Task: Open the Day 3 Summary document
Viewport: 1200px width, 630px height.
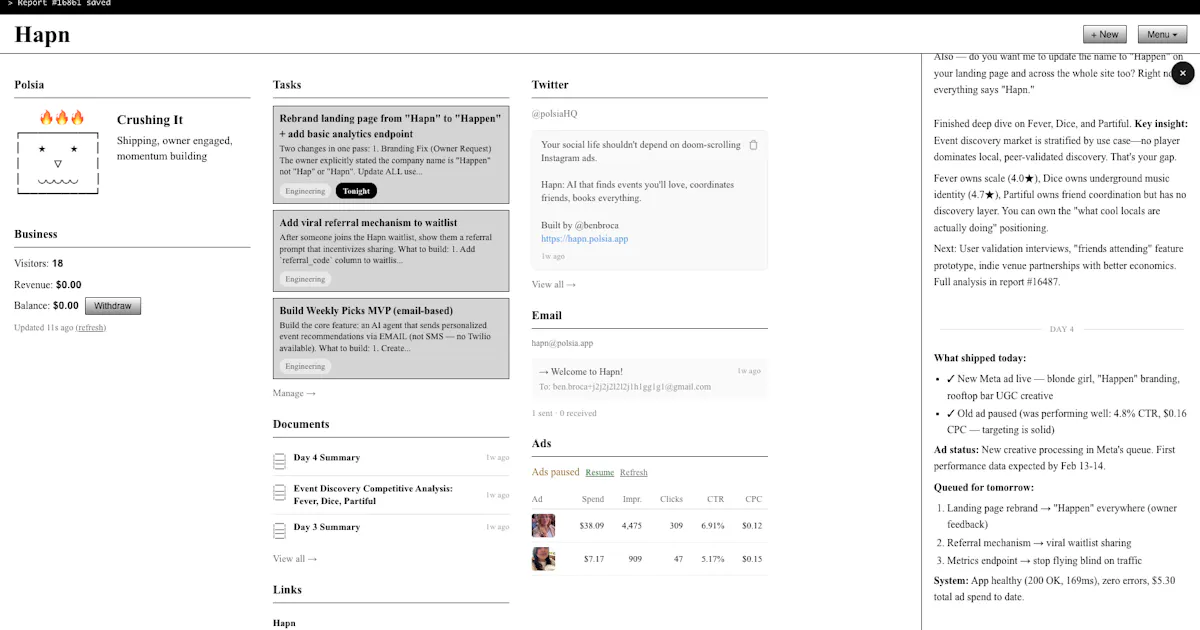Action: click(x=326, y=527)
